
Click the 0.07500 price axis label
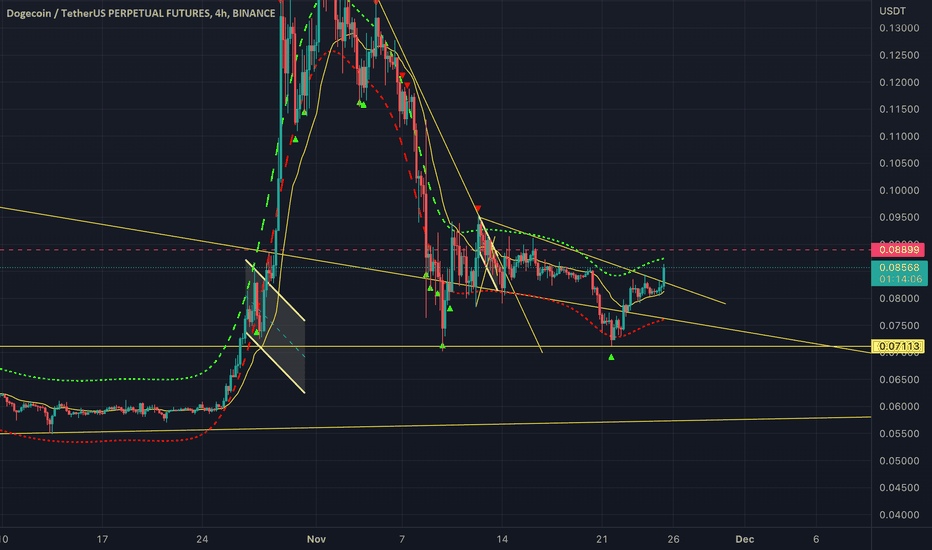pos(899,325)
